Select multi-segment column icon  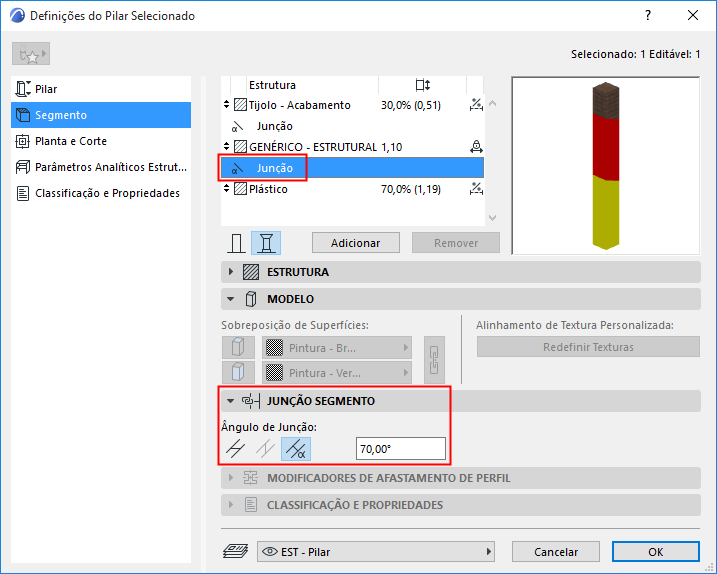pyautogui.click(x=266, y=243)
